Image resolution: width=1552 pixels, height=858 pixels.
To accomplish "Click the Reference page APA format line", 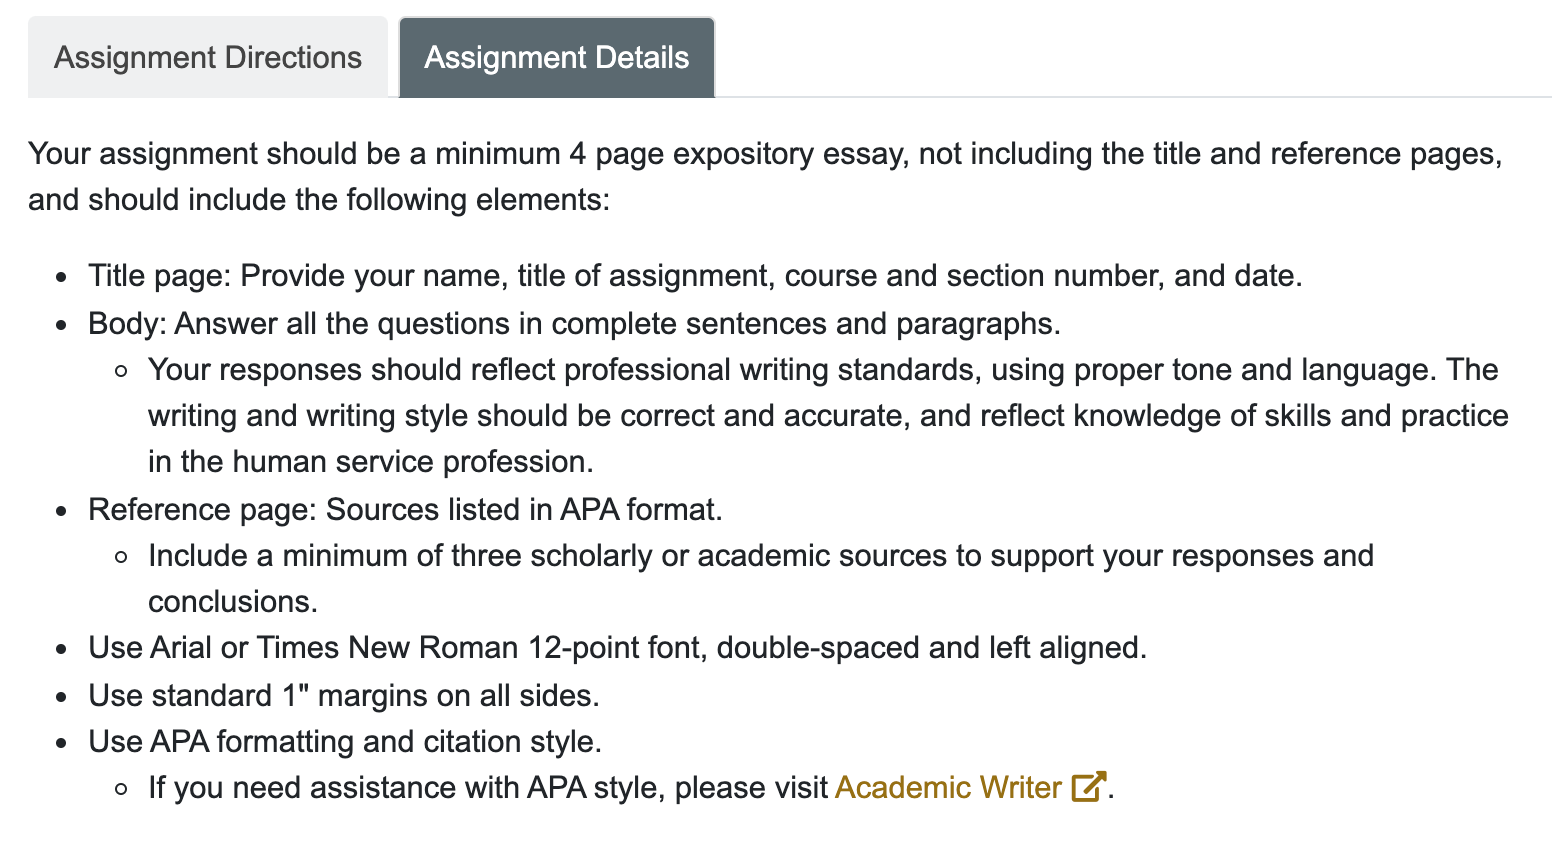I will pos(405,509).
